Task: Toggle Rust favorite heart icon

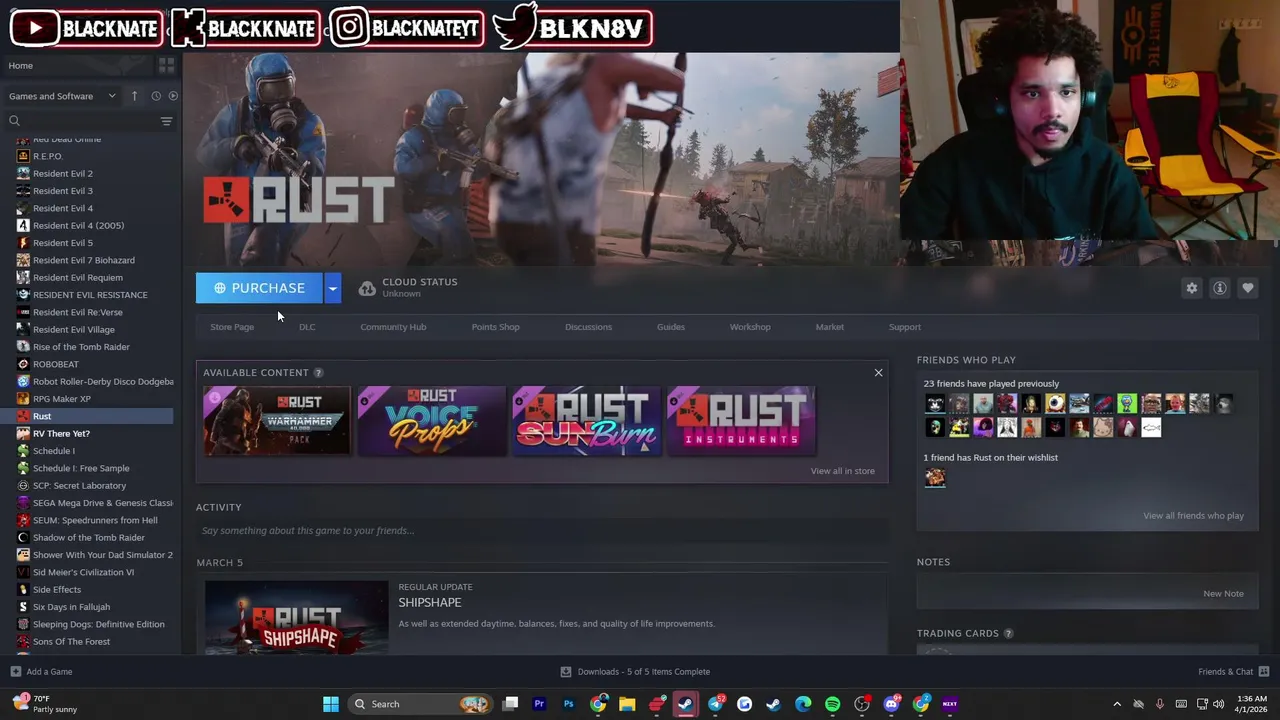Action: tap(1248, 288)
